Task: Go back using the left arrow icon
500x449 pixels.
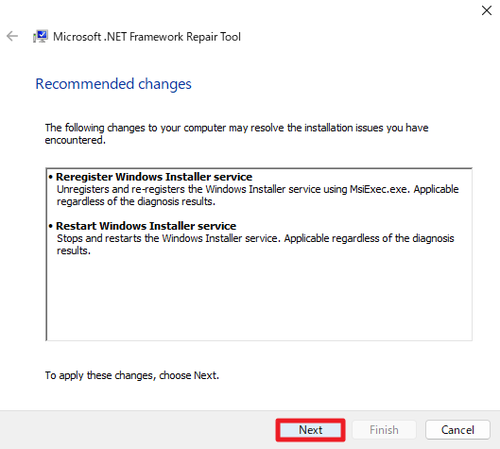Action: [x=12, y=36]
